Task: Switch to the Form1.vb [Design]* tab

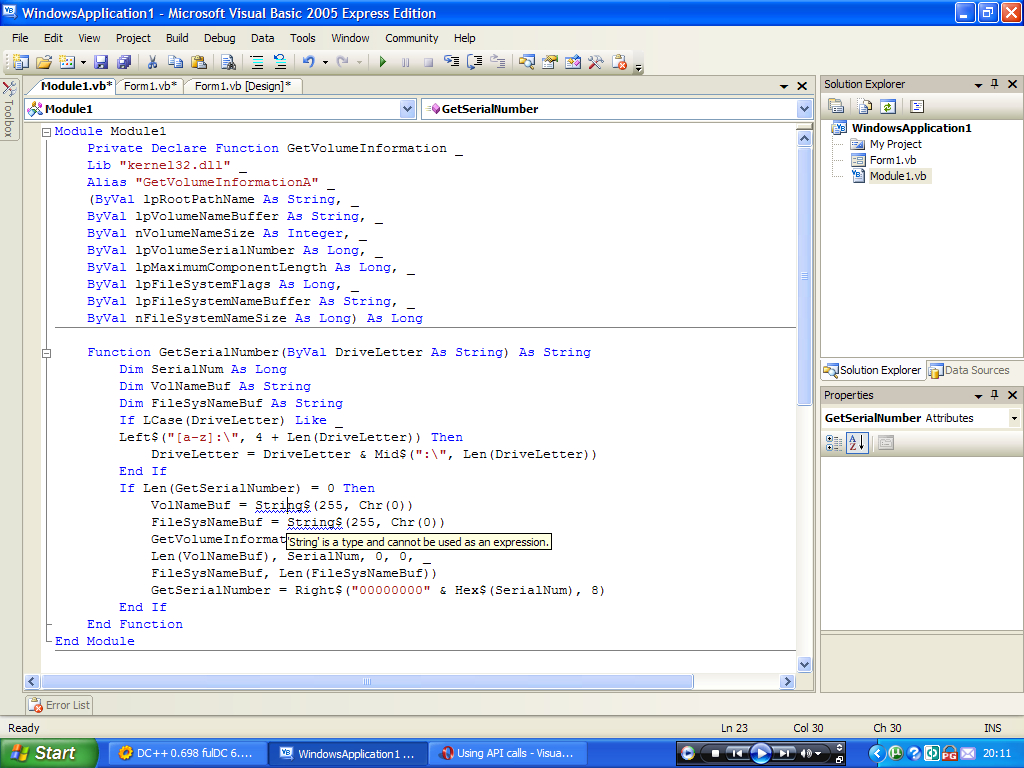Action: point(243,86)
